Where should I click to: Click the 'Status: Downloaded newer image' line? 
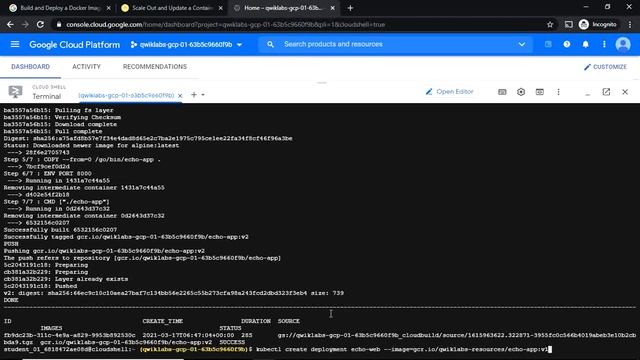[91, 145]
